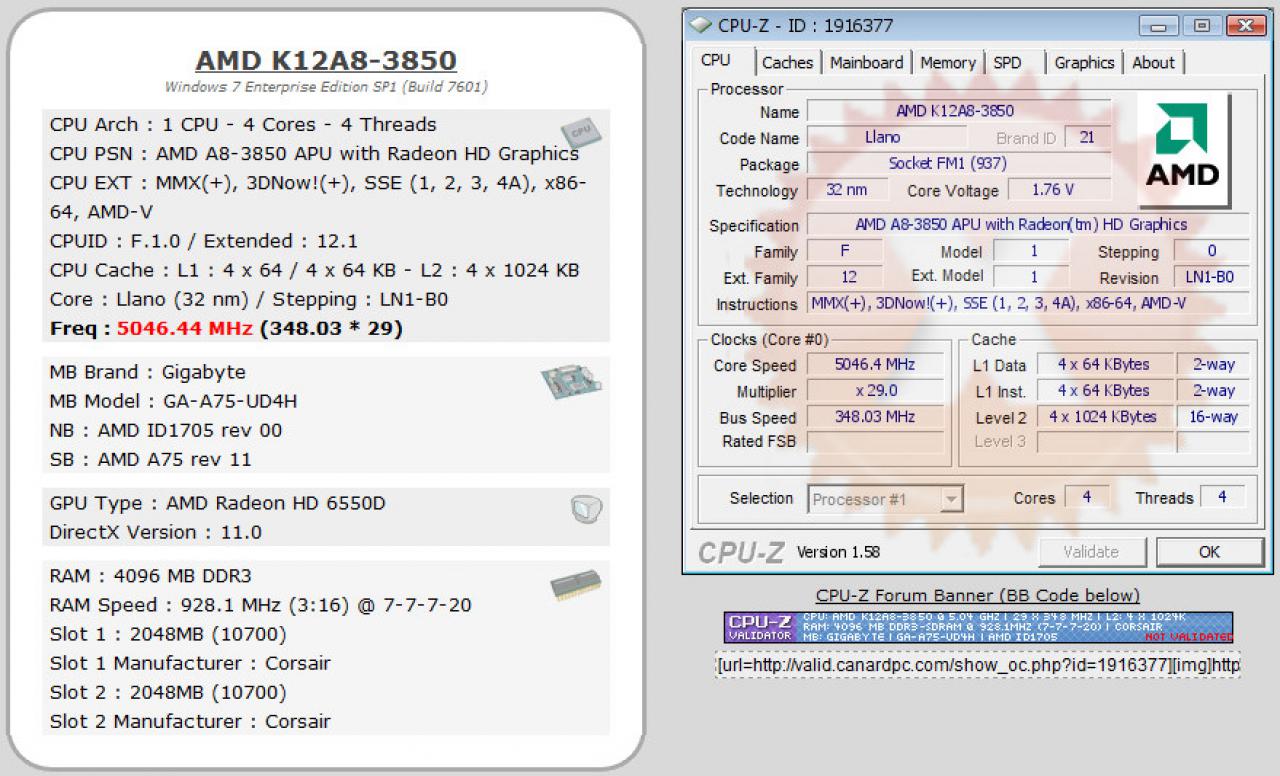Click the Multiplier value x 29.0
Viewport: 1280px width, 776px height.
[x=875, y=390]
